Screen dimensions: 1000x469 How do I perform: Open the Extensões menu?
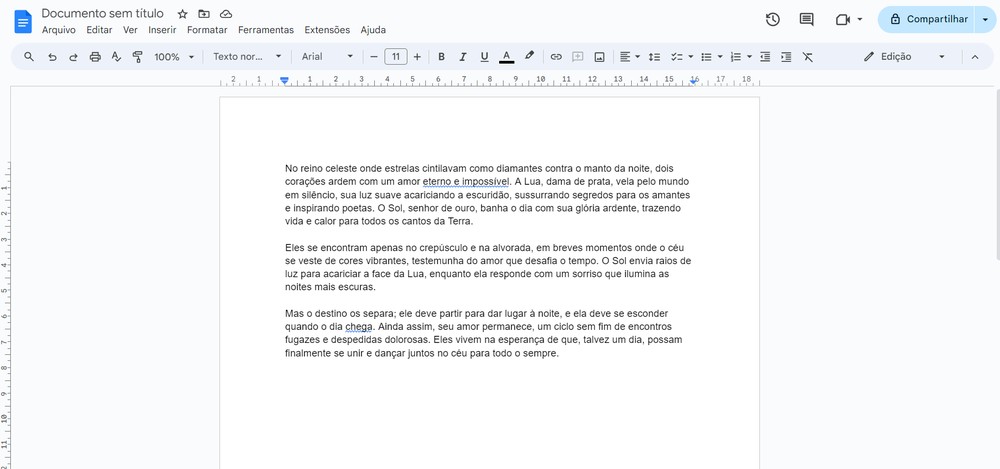327,30
